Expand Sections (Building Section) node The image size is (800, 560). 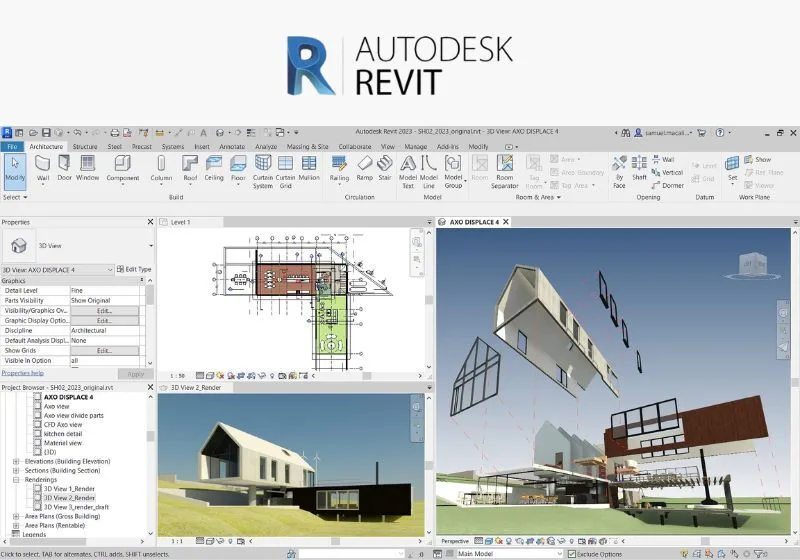point(16,470)
